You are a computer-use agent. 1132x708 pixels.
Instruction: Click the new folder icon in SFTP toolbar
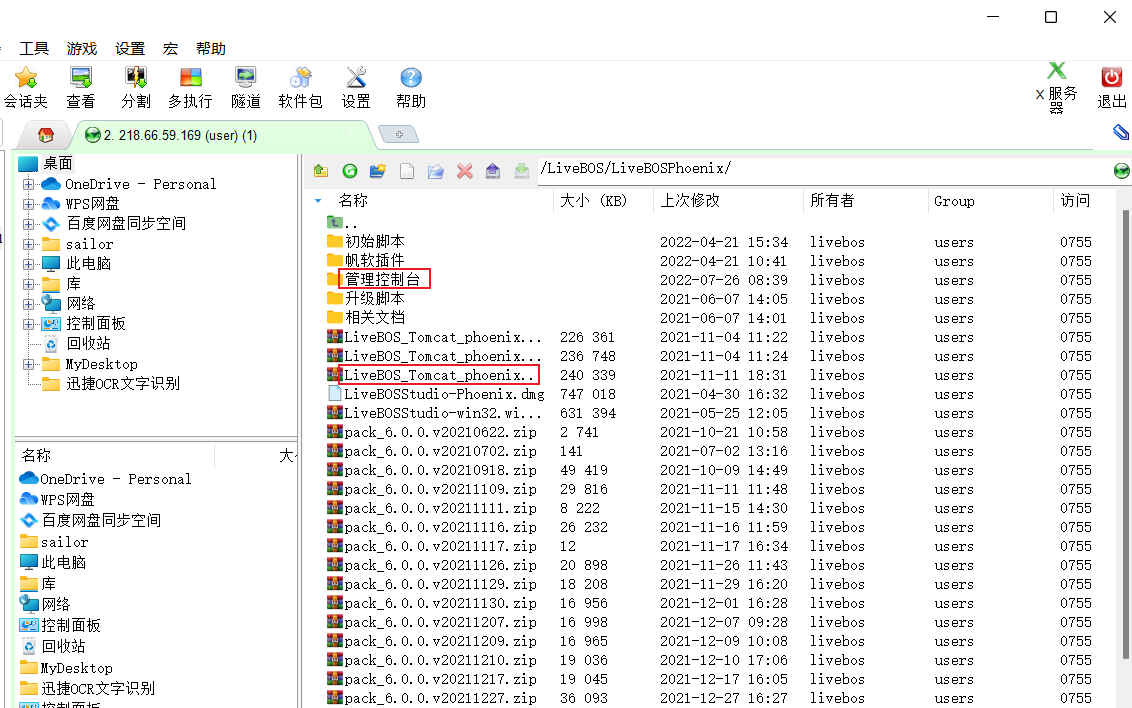tap(378, 171)
